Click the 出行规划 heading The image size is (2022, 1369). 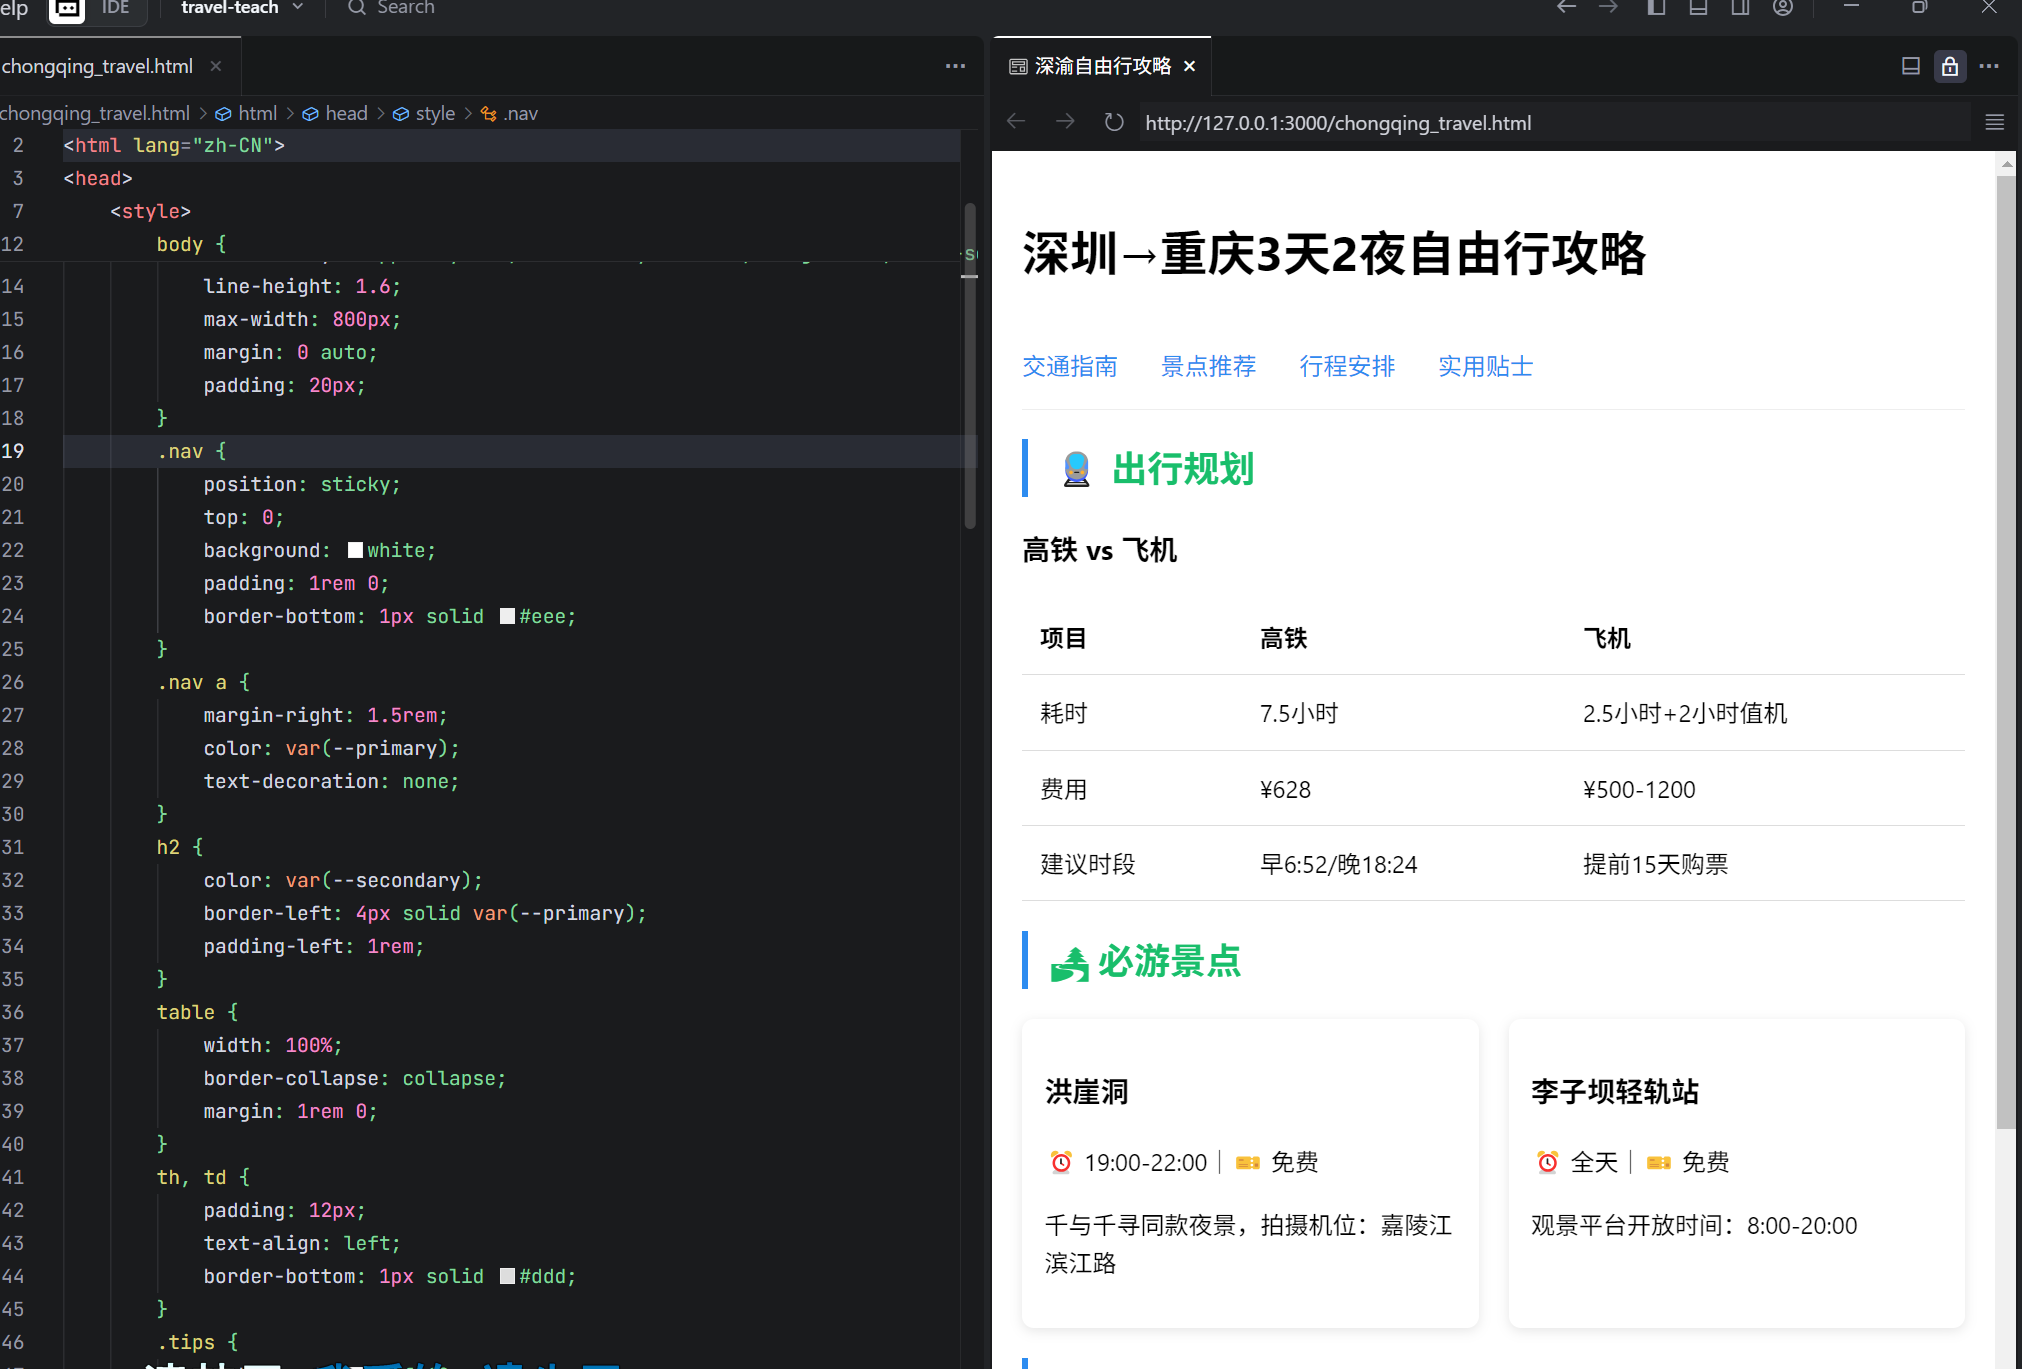1183,468
